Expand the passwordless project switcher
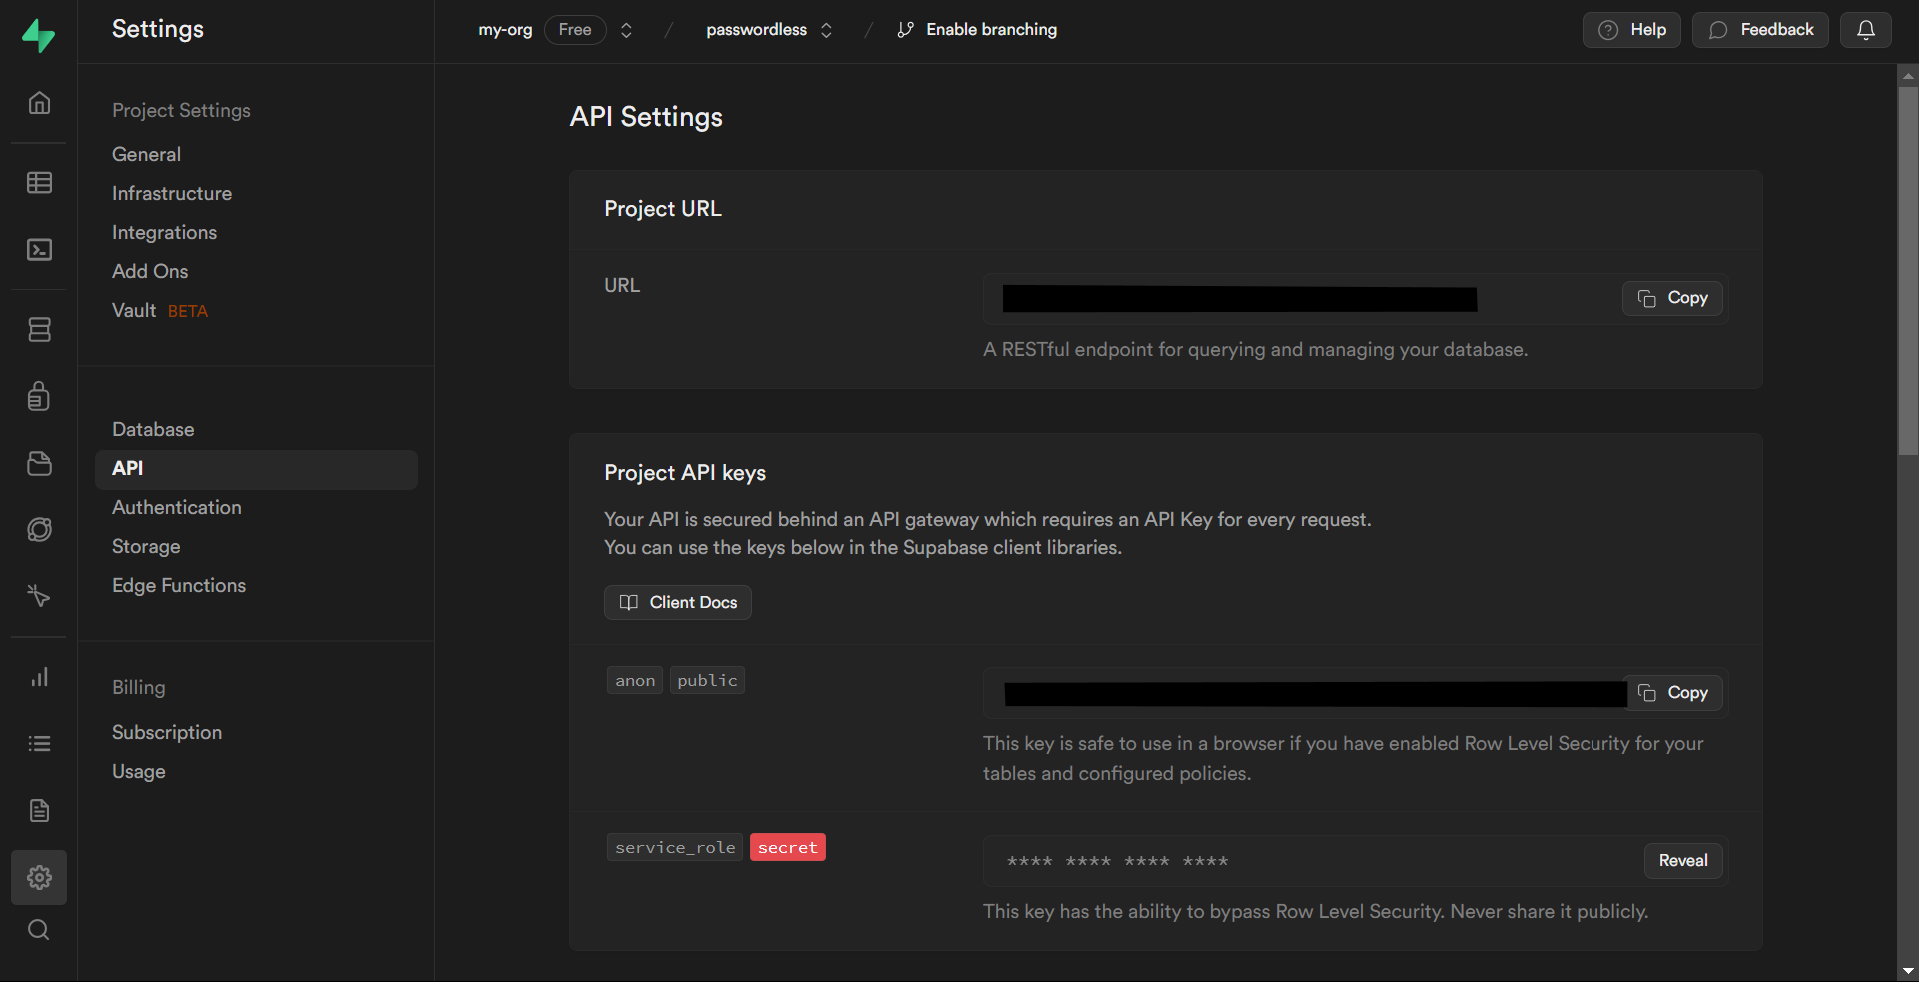Screen dimensions: 1919x982 (826, 30)
